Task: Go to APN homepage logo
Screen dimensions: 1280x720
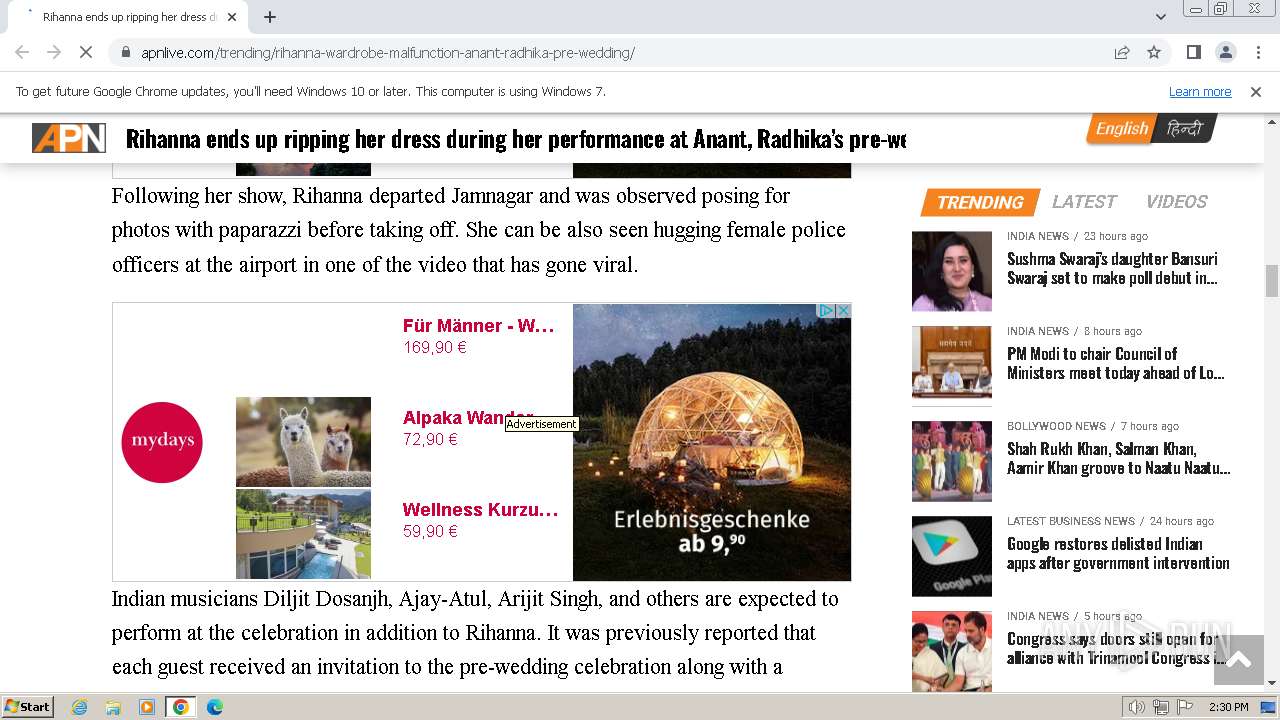Action: 69,138
